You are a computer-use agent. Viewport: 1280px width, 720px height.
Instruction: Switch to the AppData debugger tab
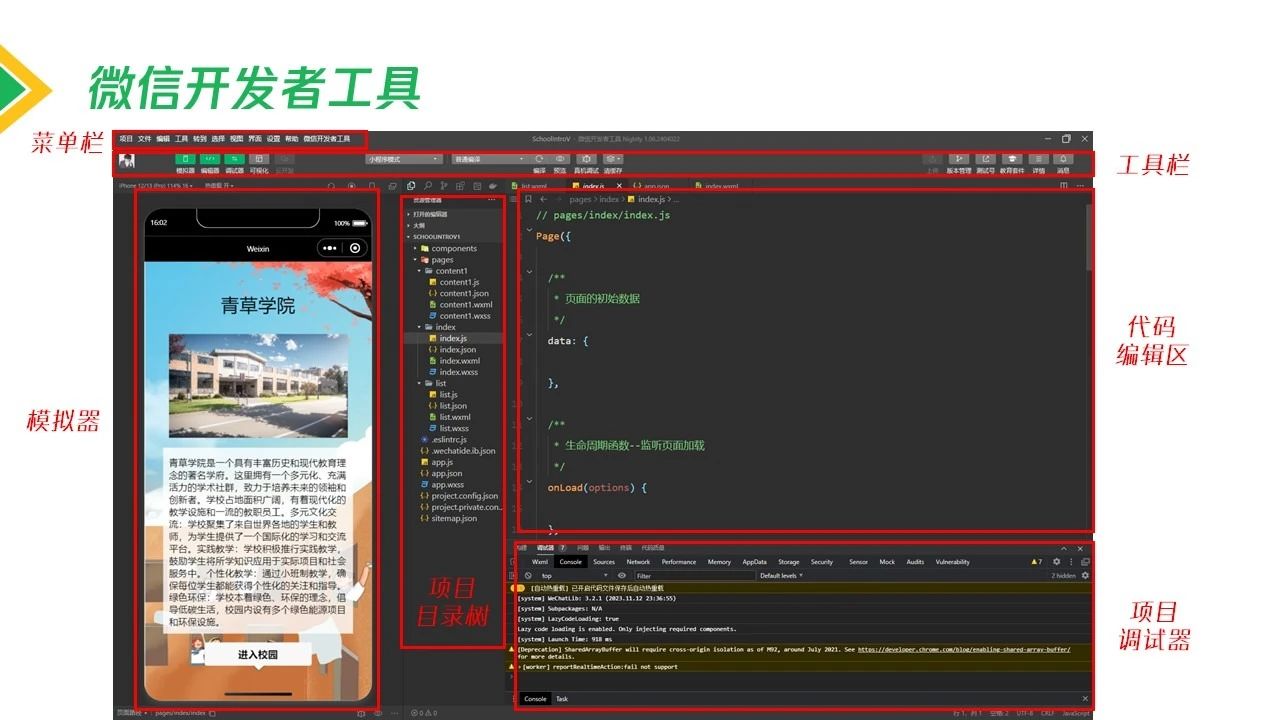point(754,562)
